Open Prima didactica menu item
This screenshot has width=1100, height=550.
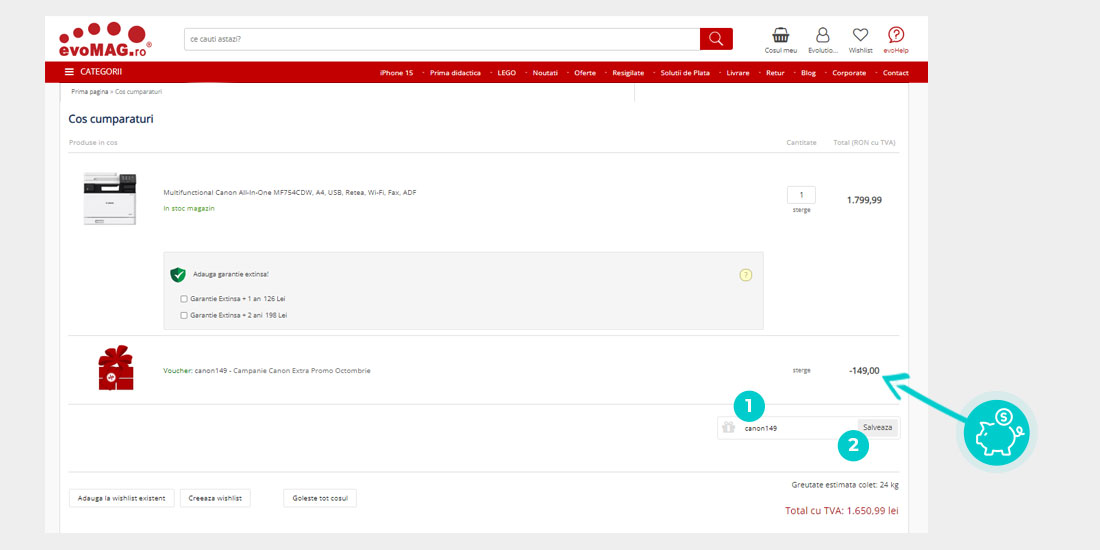(x=455, y=73)
